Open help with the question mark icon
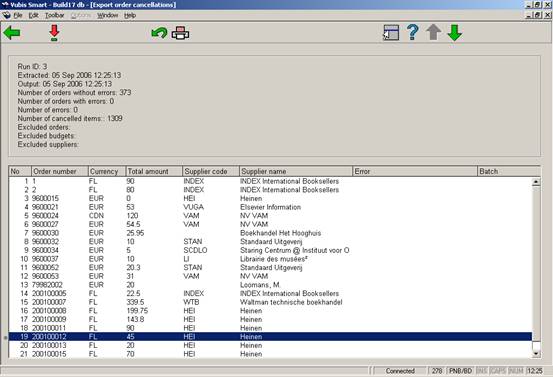This screenshot has width=553, height=377. [x=412, y=32]
